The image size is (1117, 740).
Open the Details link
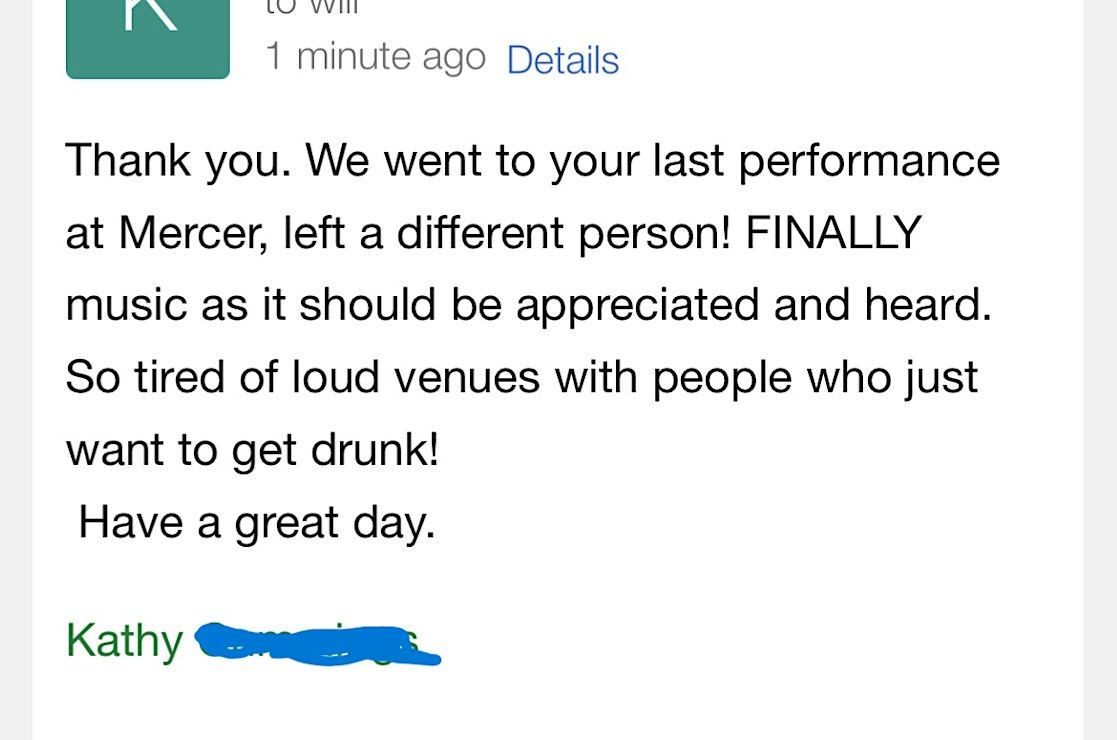563,60
